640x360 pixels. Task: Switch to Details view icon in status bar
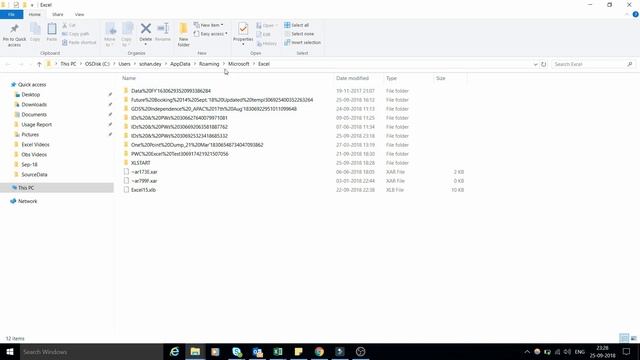(x=624, y=338)
